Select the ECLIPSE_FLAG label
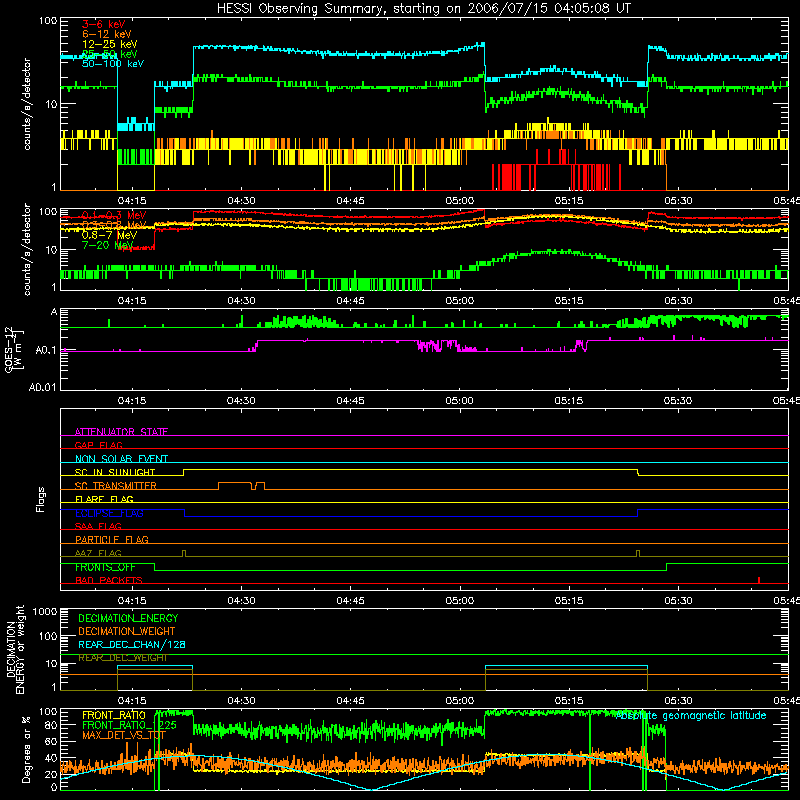The height and width of the screenshot is (800, 800). click(109, 513)
